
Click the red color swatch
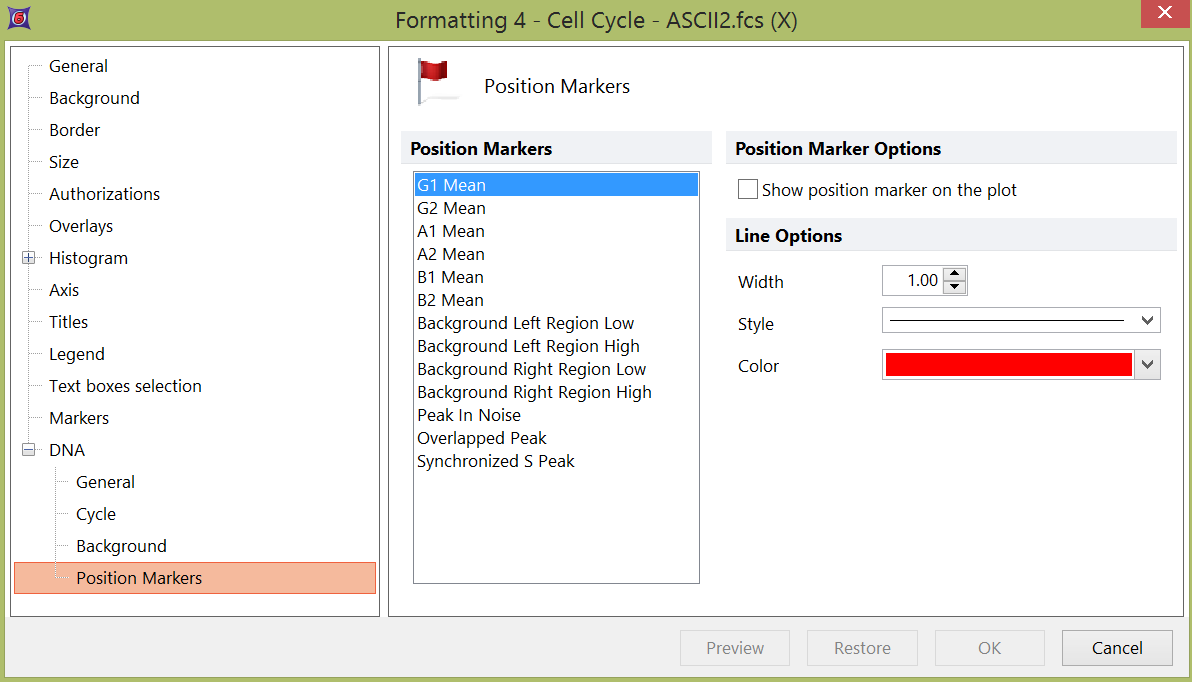click(x=1007, y=365)
